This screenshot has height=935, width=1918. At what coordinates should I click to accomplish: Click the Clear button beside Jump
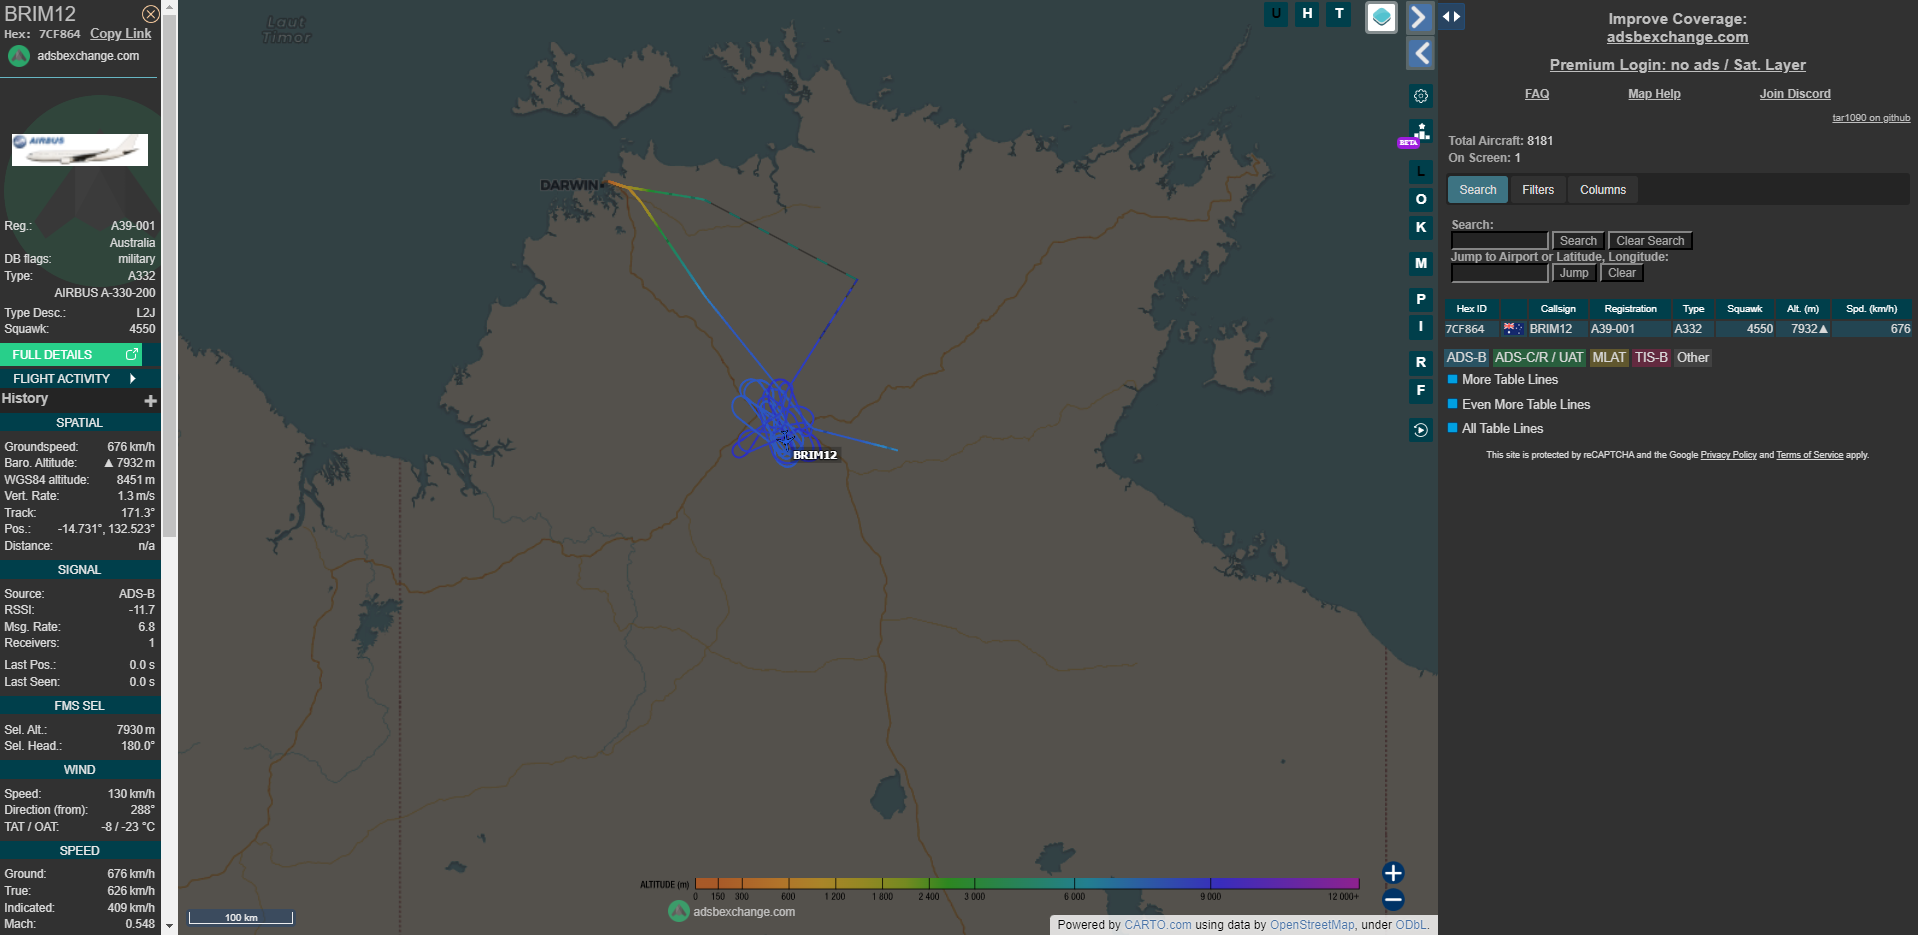[x=1622, y=273]
